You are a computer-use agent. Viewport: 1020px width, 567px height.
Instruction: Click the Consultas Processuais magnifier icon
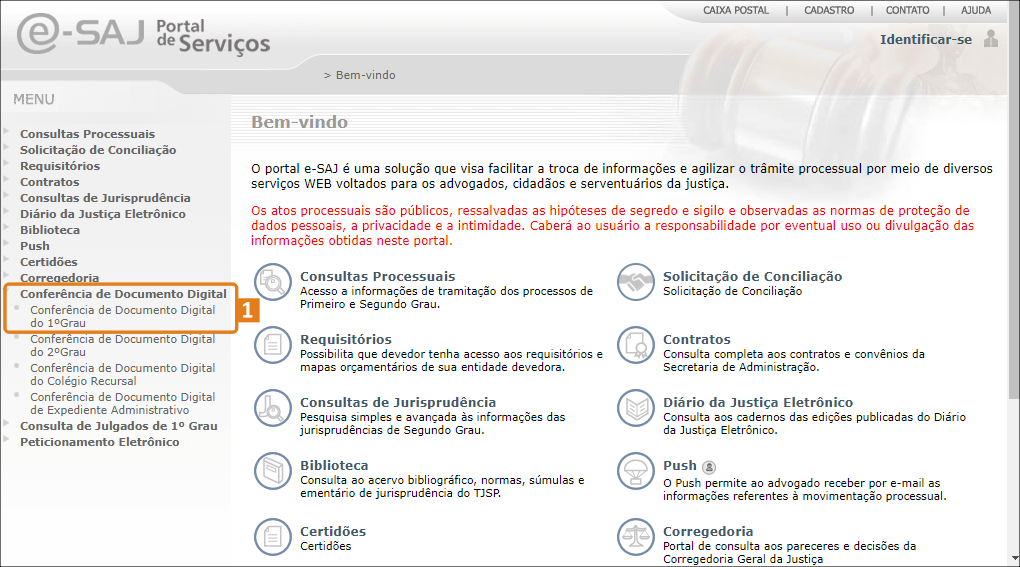point(273,282)
